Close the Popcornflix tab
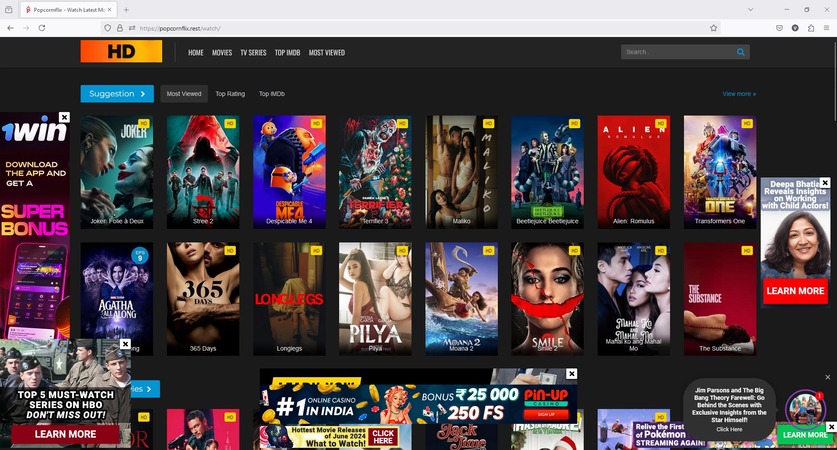Screen dimensions: 837x450 coord(109,10)
